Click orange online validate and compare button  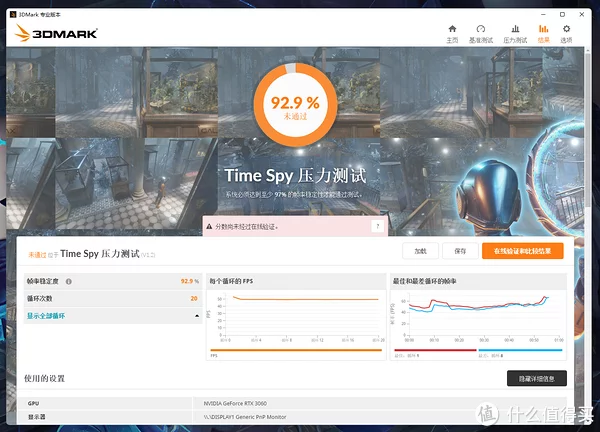(522, 251)
